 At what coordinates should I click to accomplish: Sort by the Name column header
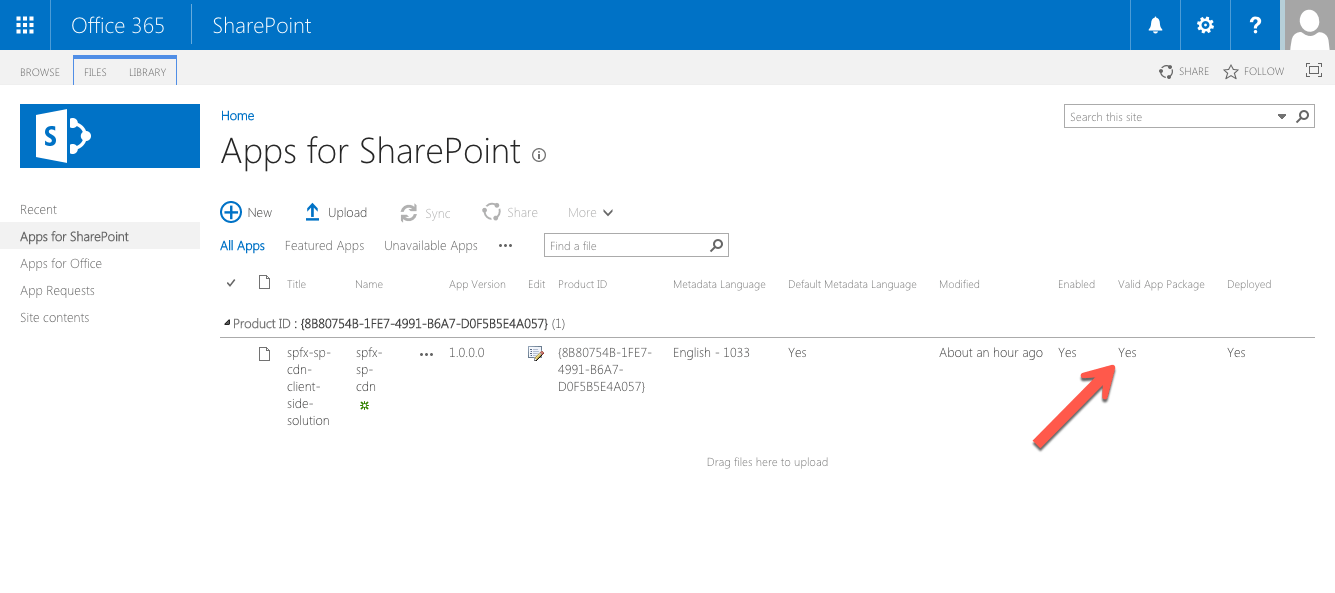click(x=369, y=284)
